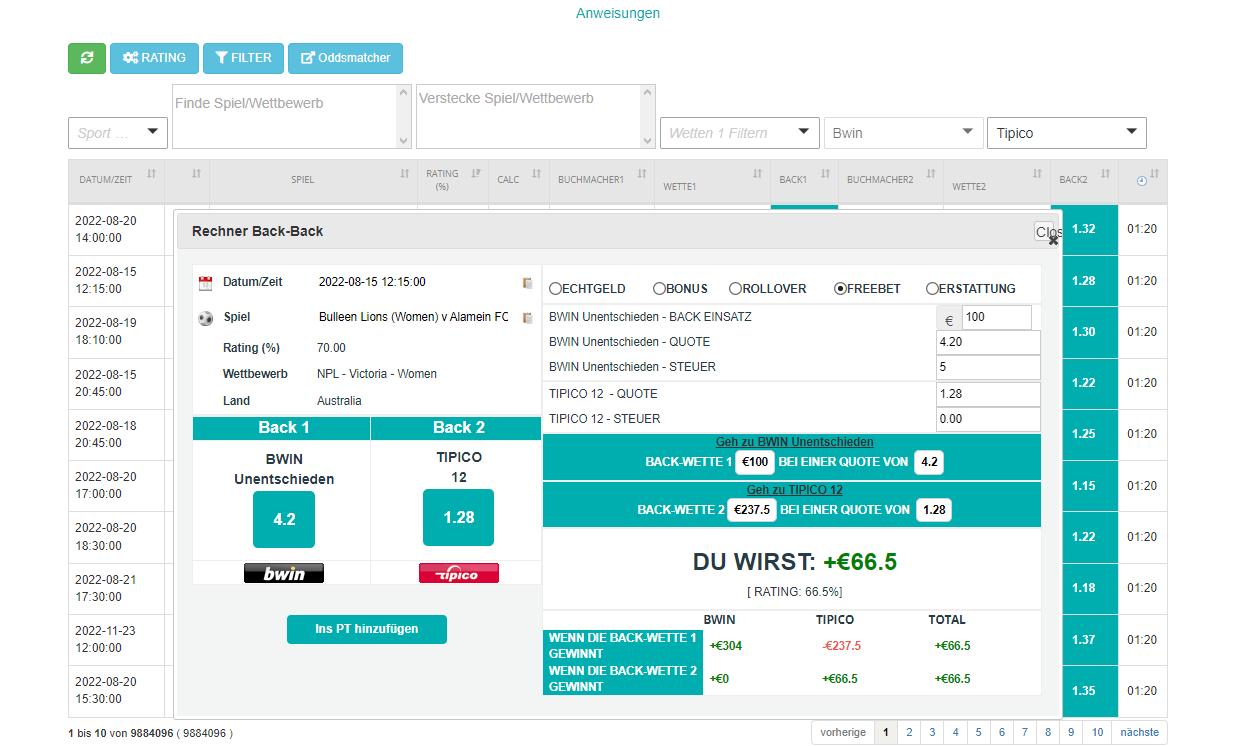The height and width of the screenshot is (746, 1254).
Task: Click the 4.2 odds tile under Back 1
Action: click(284, 519)
